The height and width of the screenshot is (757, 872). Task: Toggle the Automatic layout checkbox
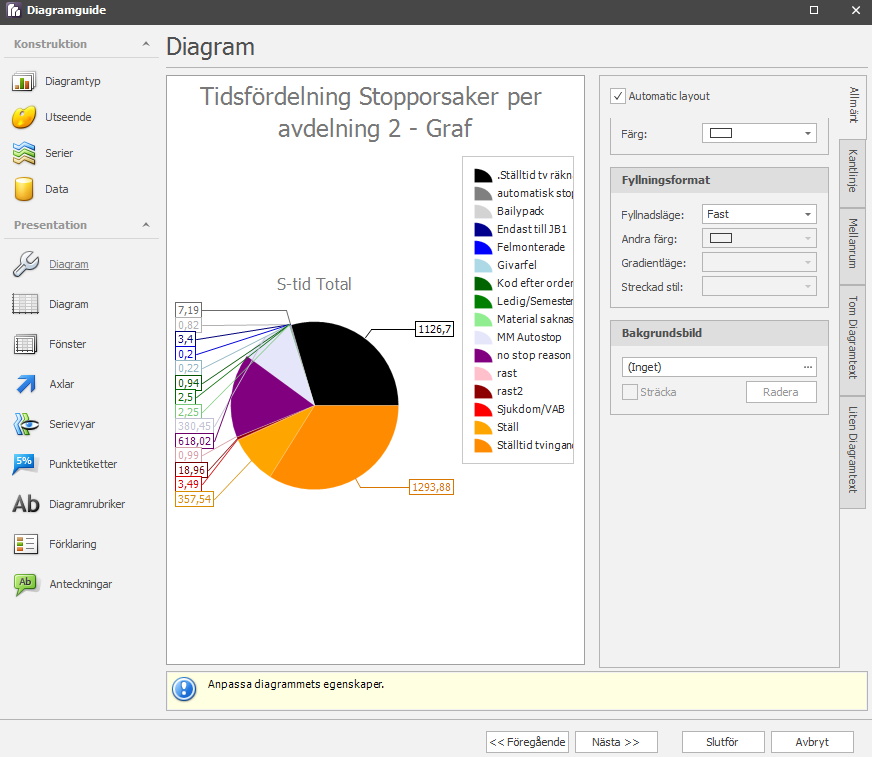click(x=618, y=96)
